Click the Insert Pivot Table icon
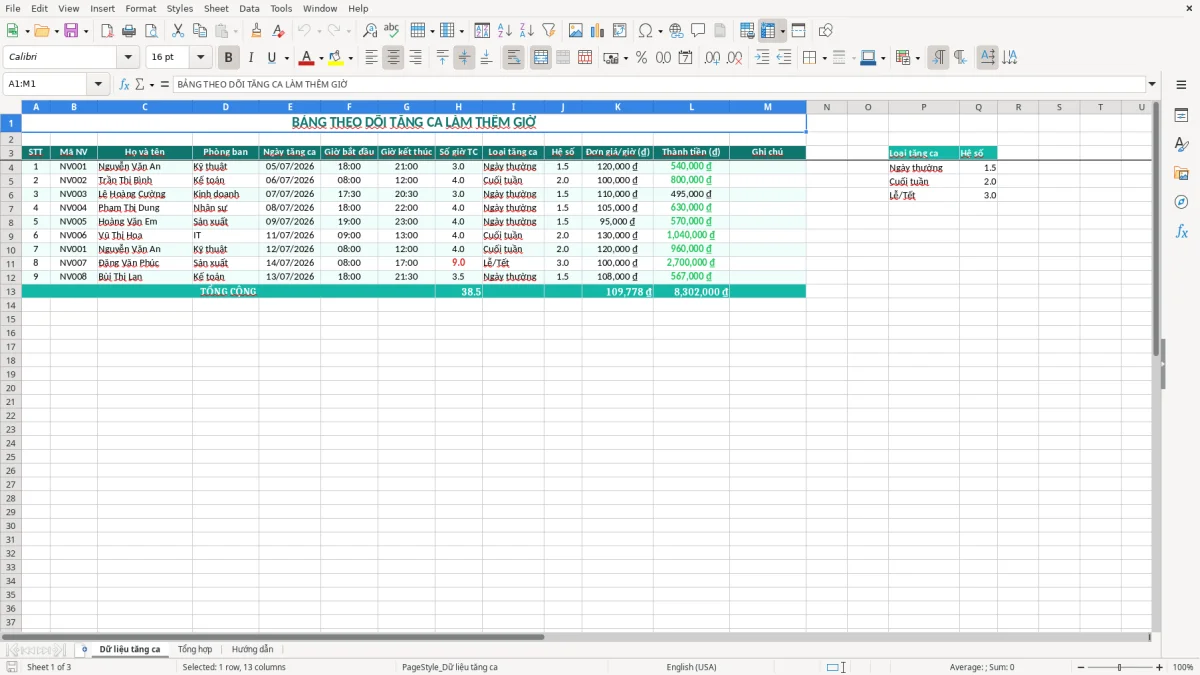 pyautogui.click(x=620, y=31)
